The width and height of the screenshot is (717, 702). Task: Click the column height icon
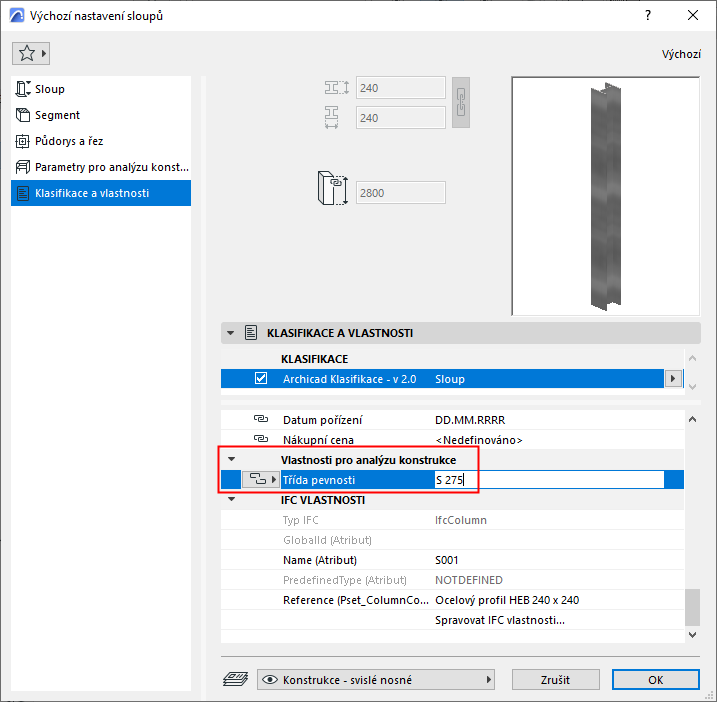pos(332,188)
